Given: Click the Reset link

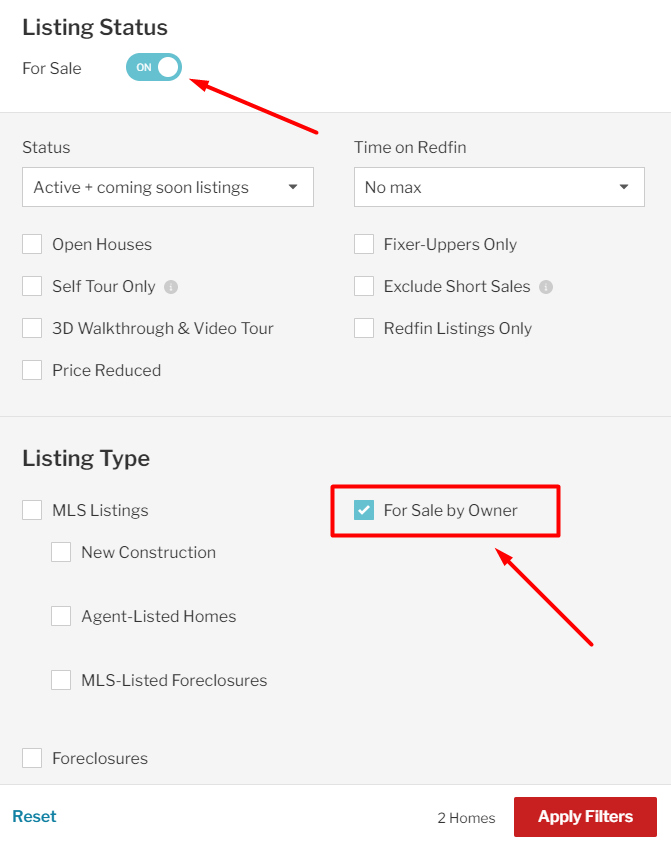Looking at the screenshot, I should pyautogui.click(x=34, y=816).
